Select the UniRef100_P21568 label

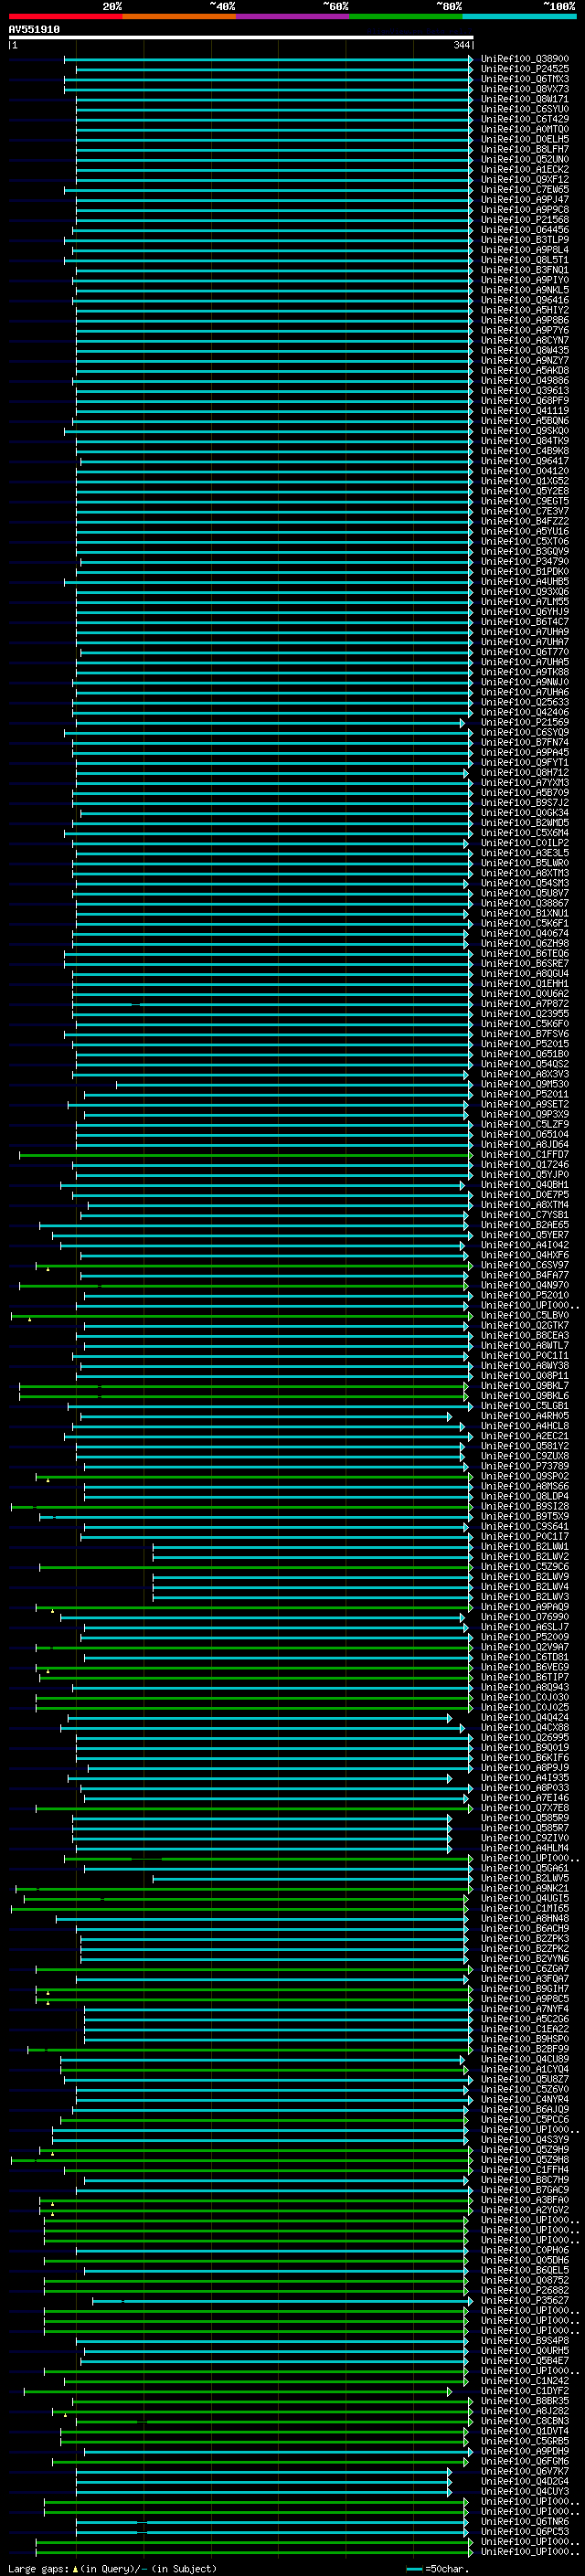point(525,219)
